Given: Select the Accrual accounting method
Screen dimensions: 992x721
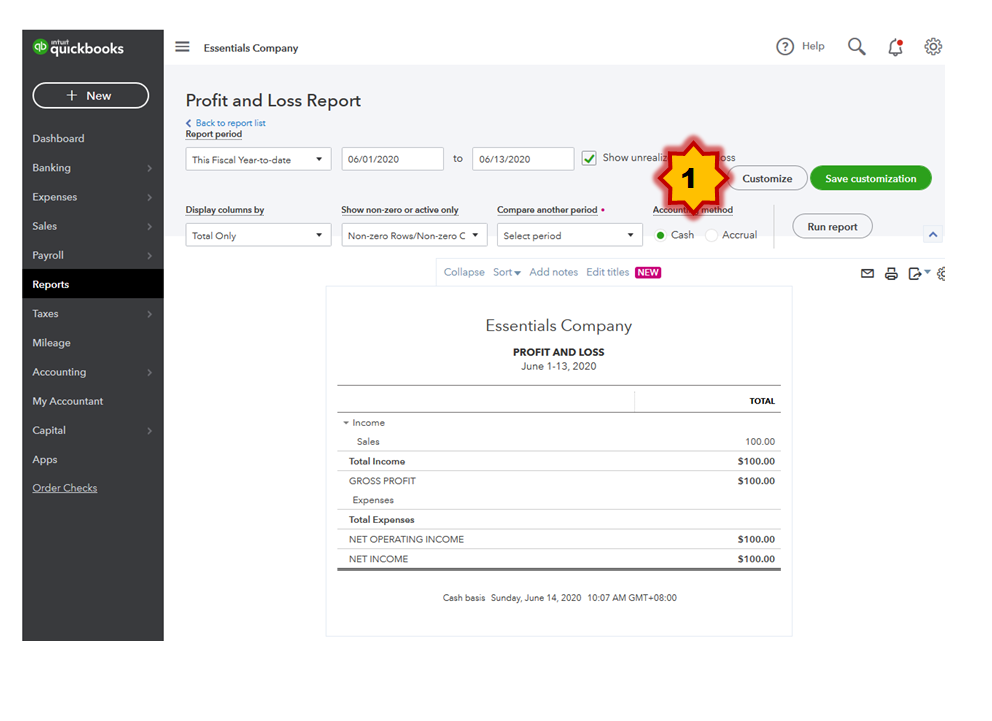Looking at the screenshot, I should coord(712,235).
